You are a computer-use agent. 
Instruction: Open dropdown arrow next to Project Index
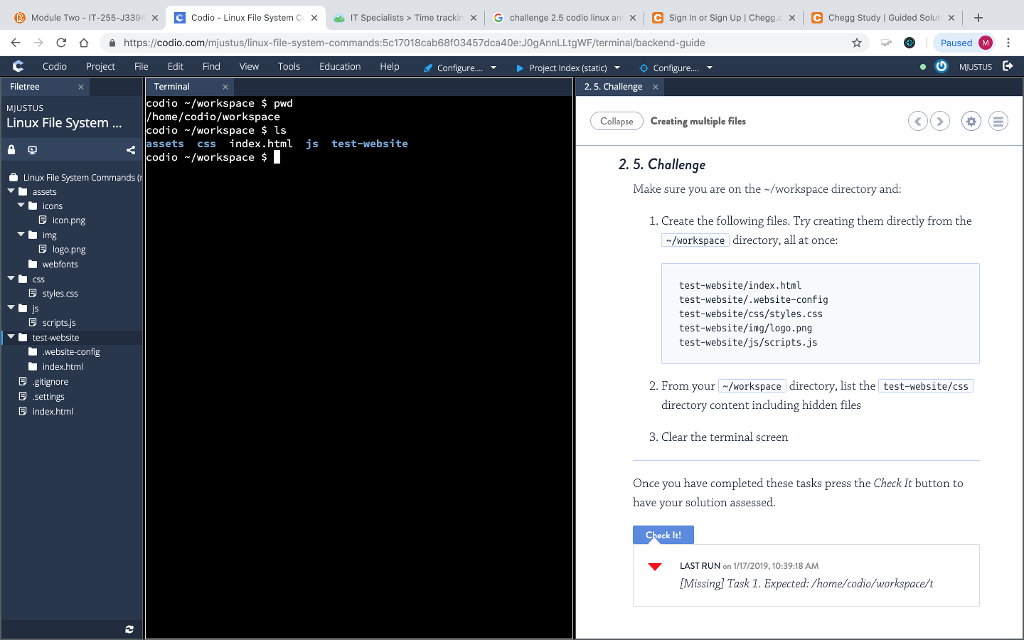[x=617, y=67]
